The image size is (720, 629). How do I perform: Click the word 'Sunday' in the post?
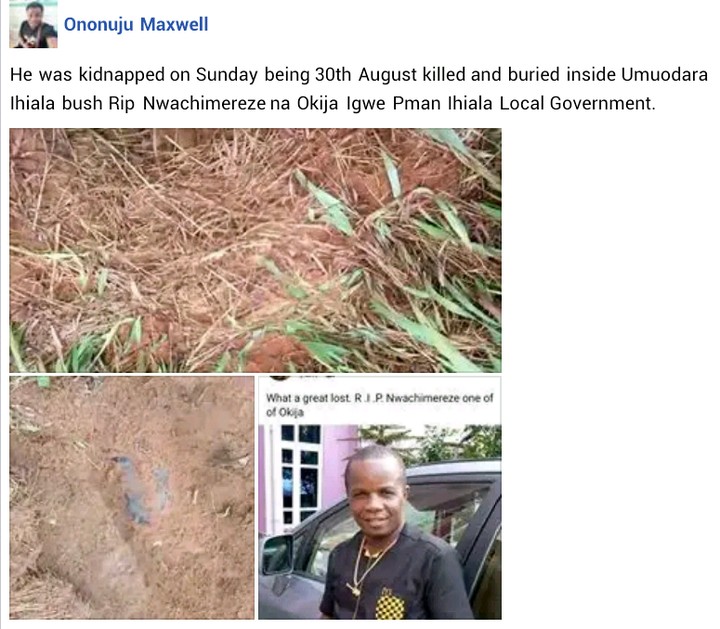click(226, 75)
